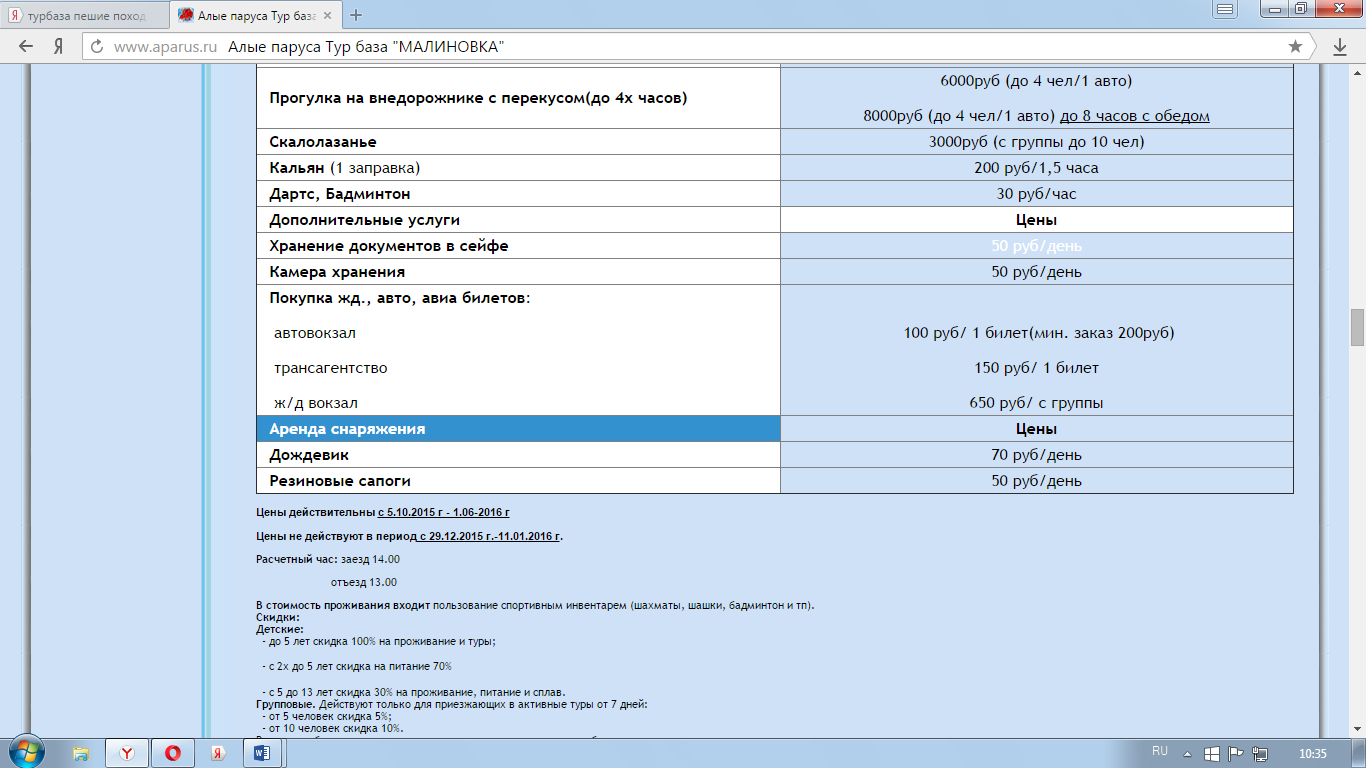Click the 'Дождевик' row label
The height and width of the screenshot is (768, 1366).
309,455
